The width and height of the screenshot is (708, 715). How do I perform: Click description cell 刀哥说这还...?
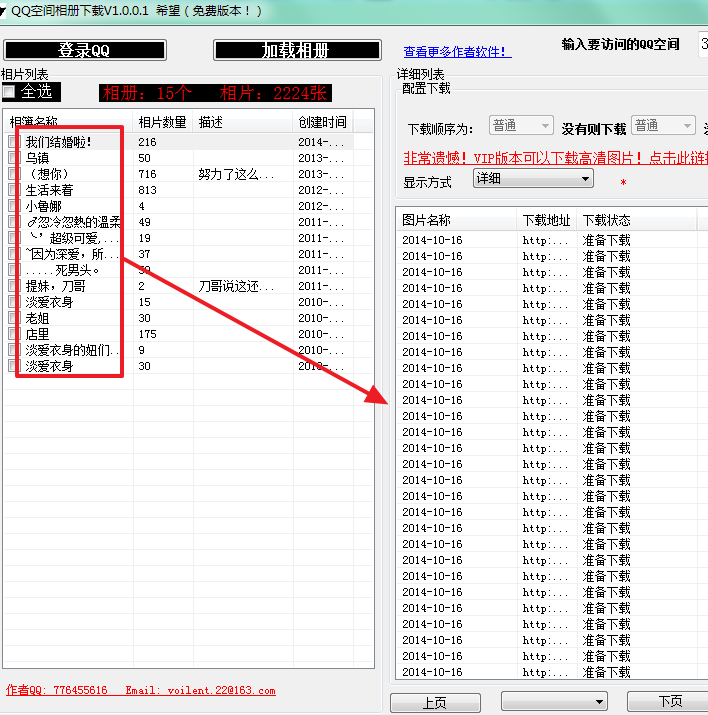coord(236,286)
